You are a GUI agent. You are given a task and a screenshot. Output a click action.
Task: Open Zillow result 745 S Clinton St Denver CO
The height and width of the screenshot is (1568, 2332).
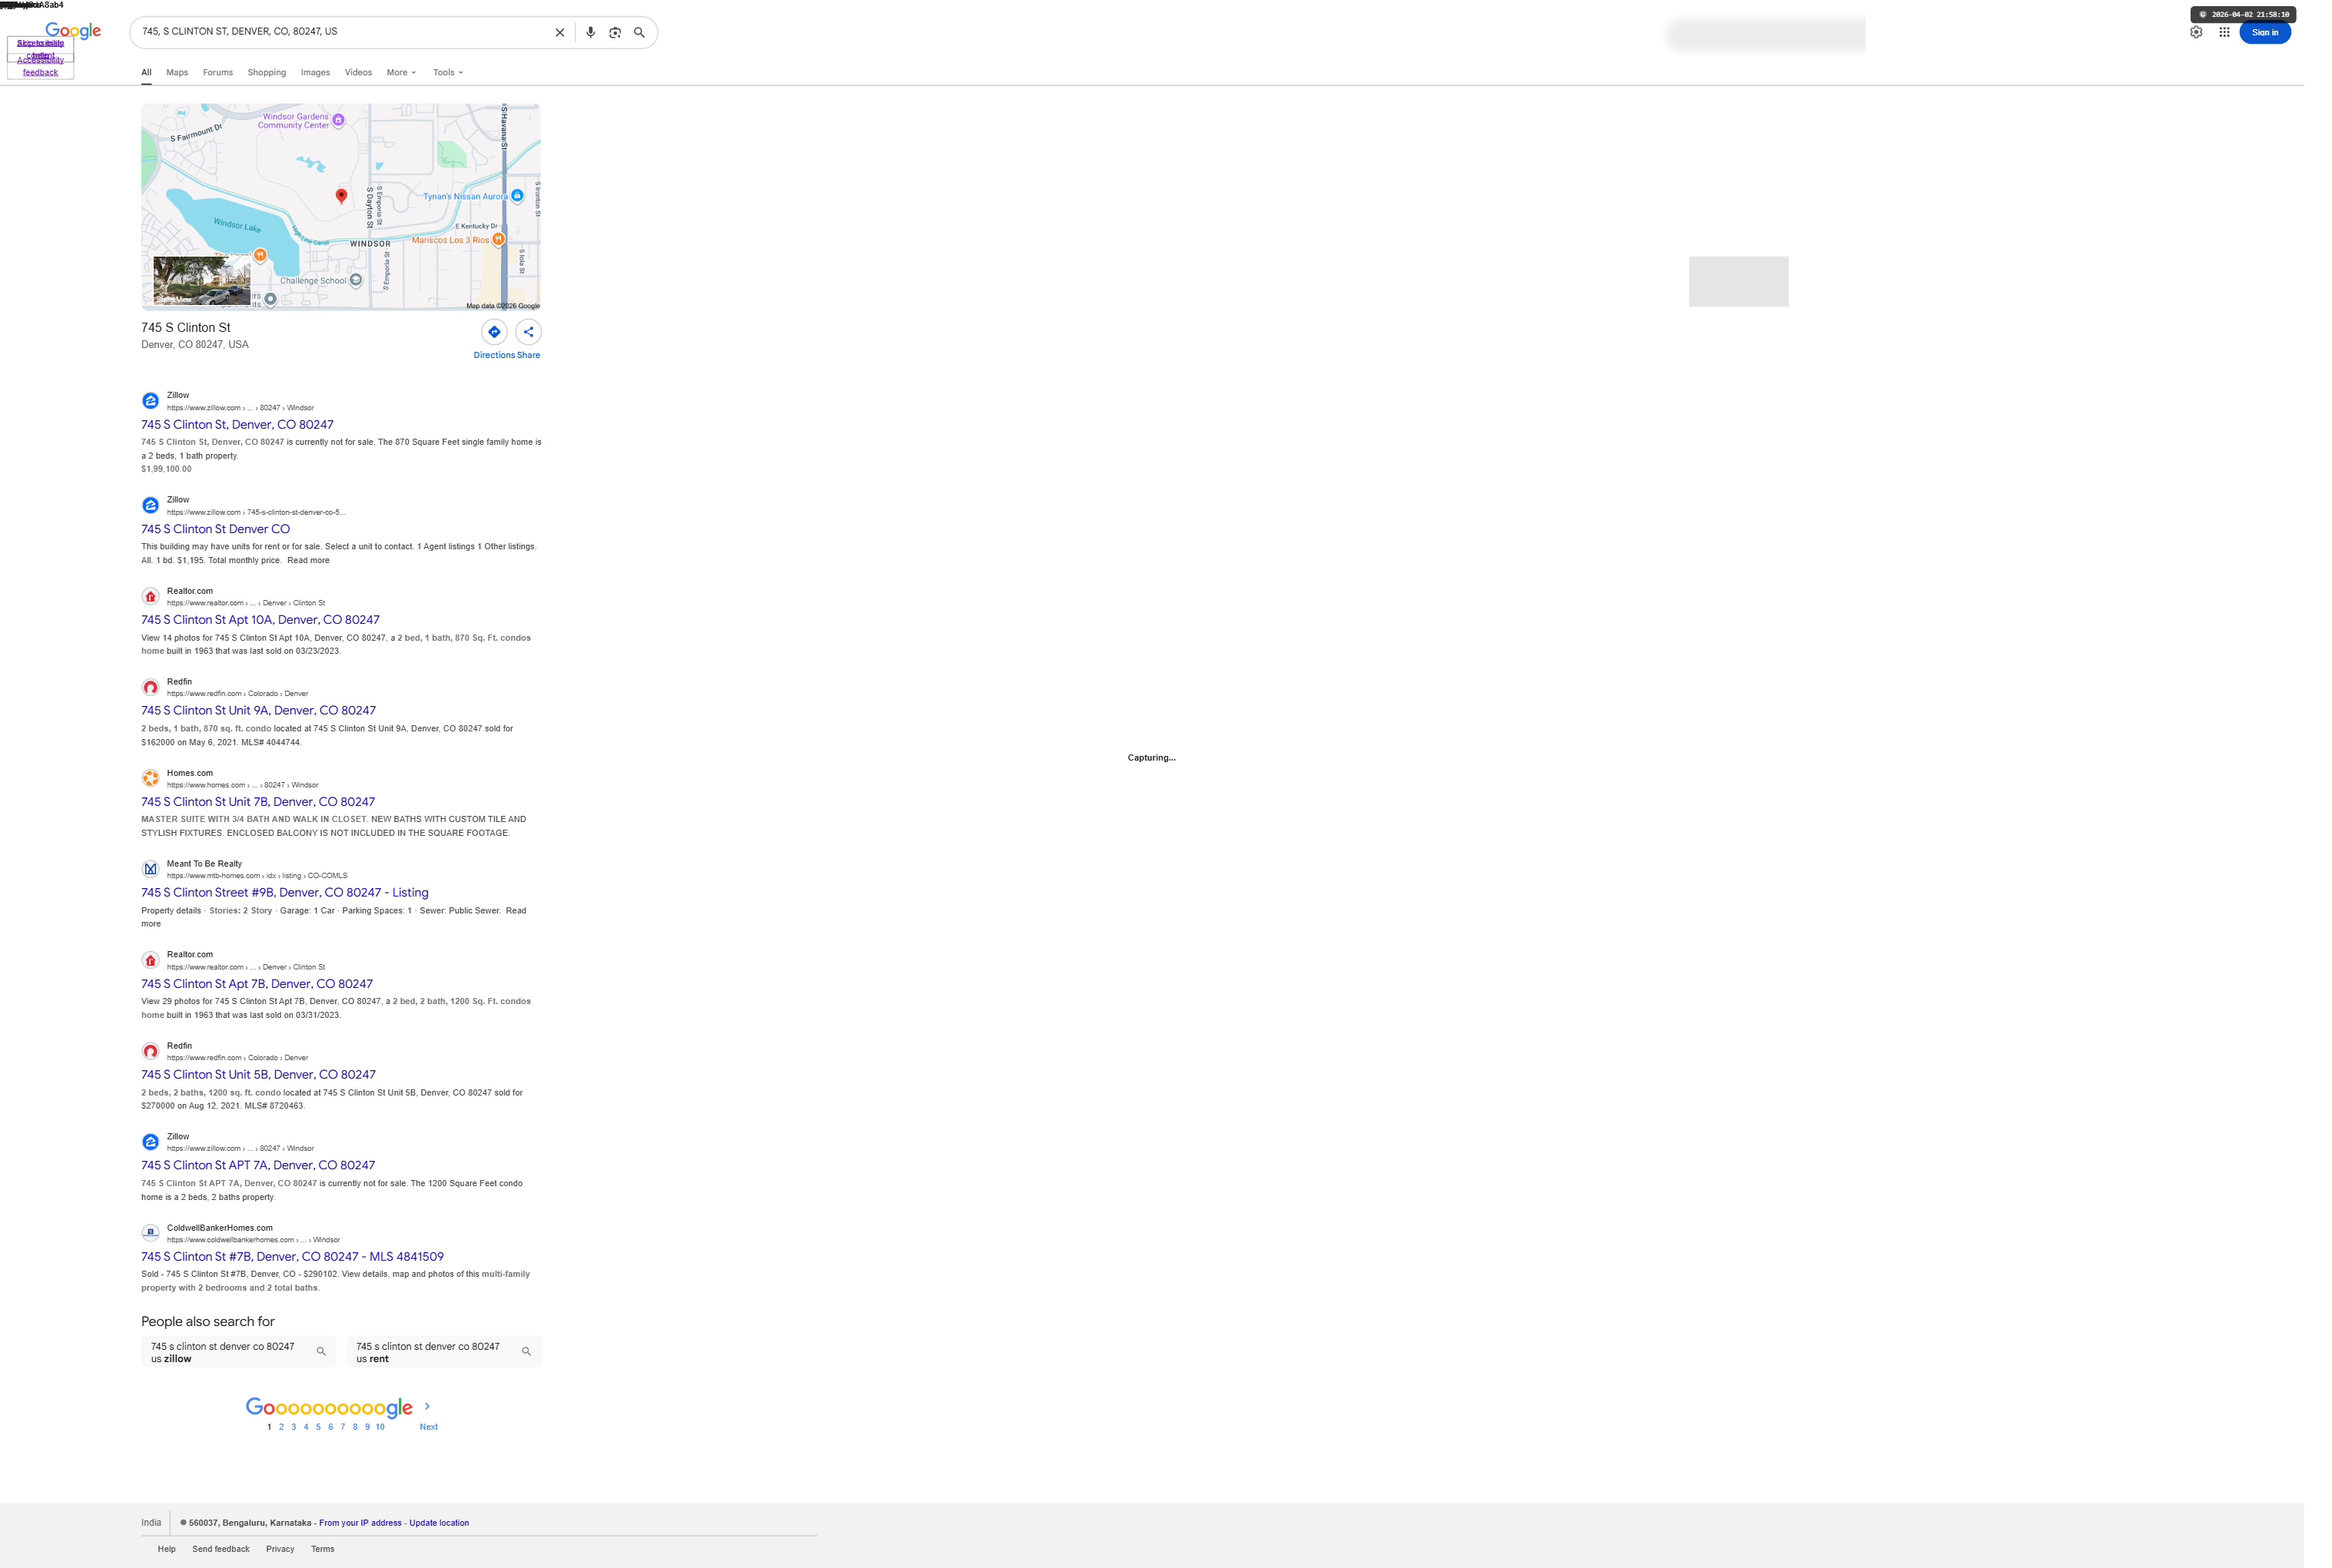point(215,530)
